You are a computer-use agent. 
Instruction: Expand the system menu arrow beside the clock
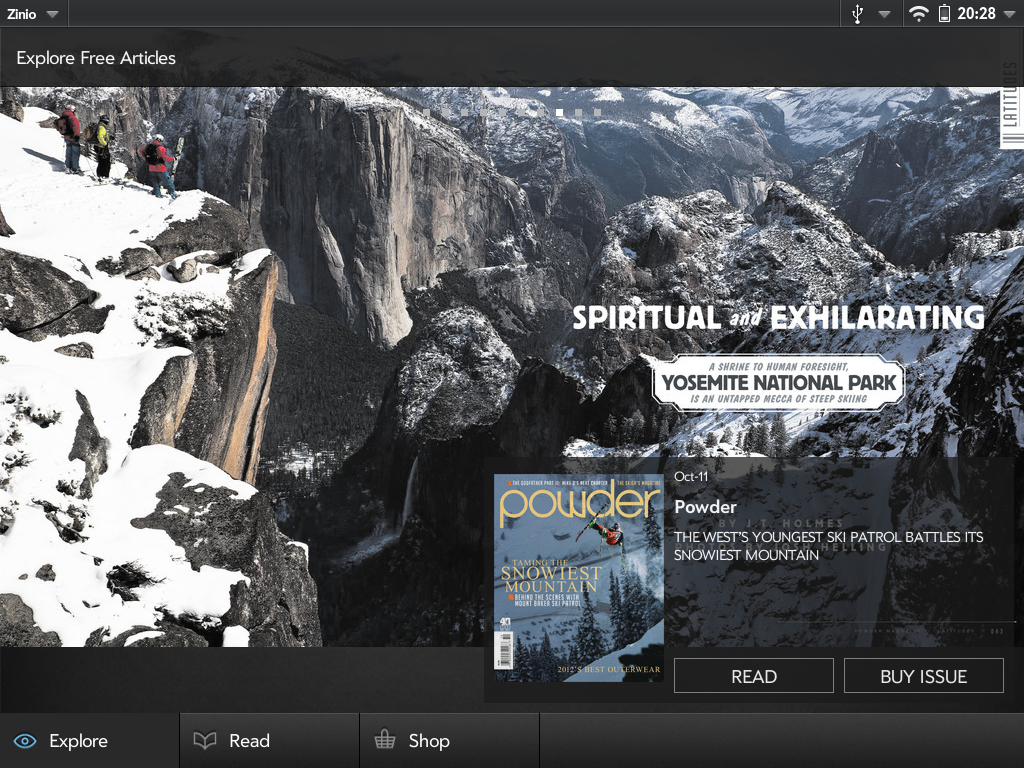(x=1010, y=14)
